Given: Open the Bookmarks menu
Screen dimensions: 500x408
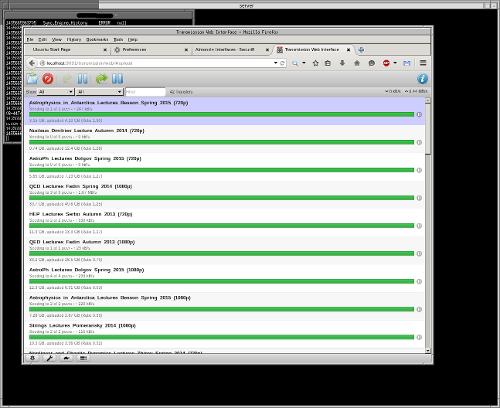Looking at the screenshot, I should [x=97, y=39].
